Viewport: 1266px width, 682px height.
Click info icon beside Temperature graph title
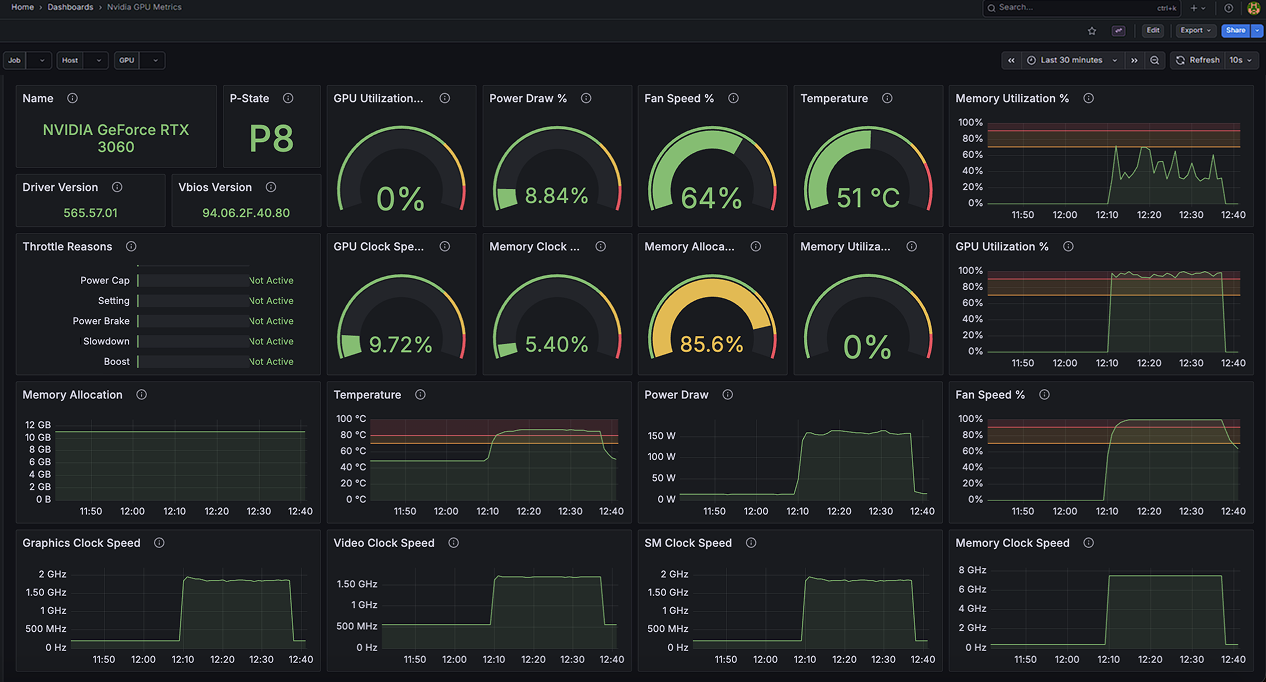pos(420,395)
